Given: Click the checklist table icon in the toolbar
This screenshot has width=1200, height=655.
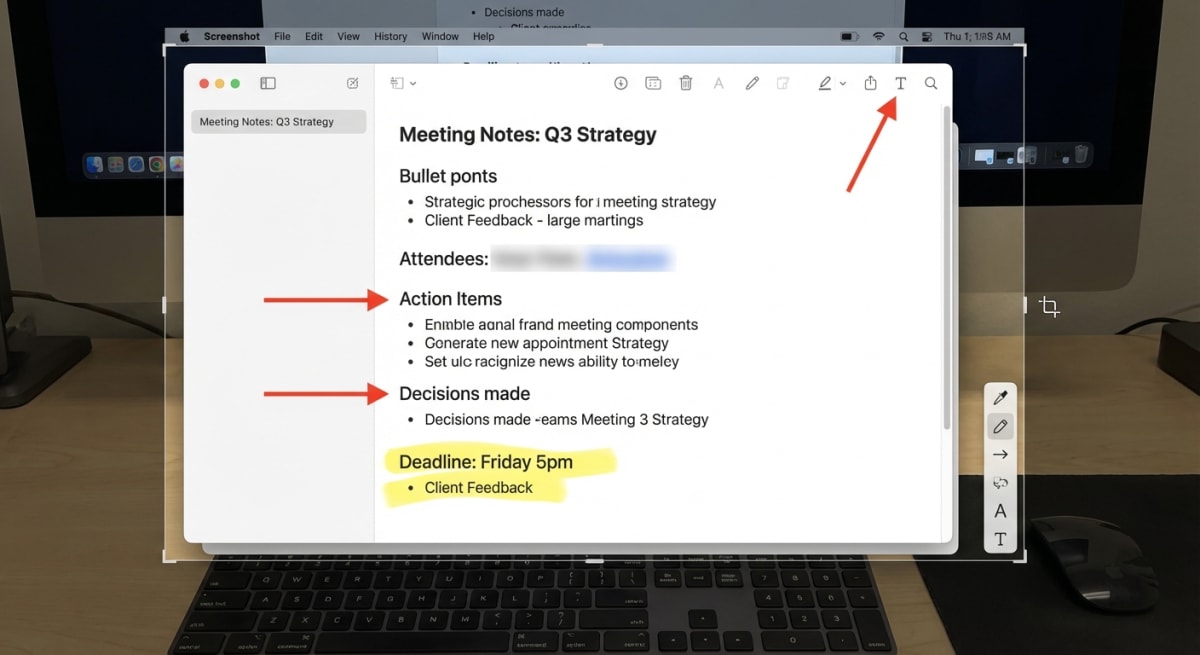Looking at the screenshot, I should click(653, 83).
